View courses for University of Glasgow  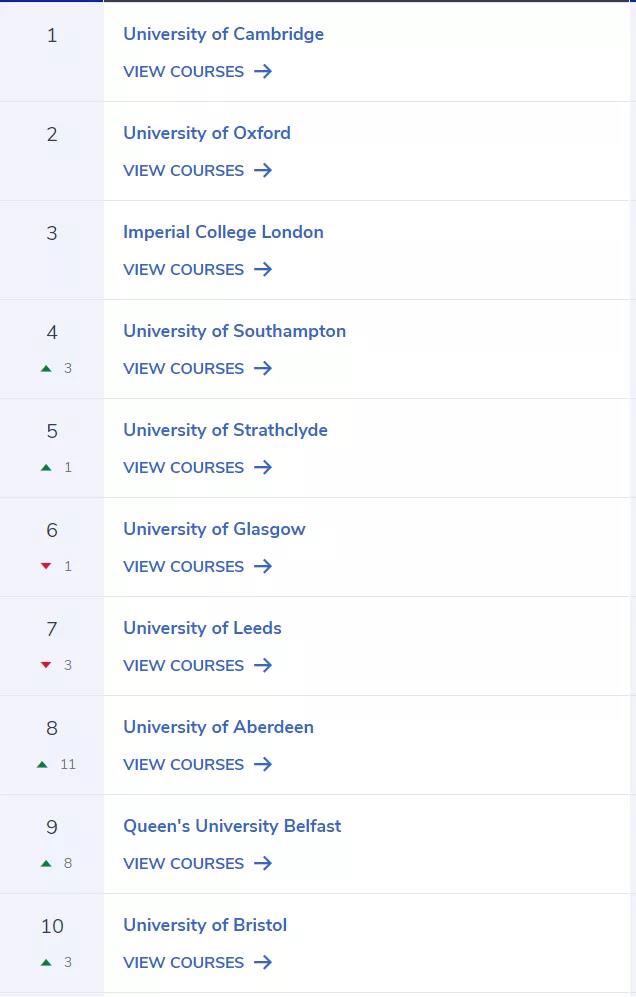(198, 567)
